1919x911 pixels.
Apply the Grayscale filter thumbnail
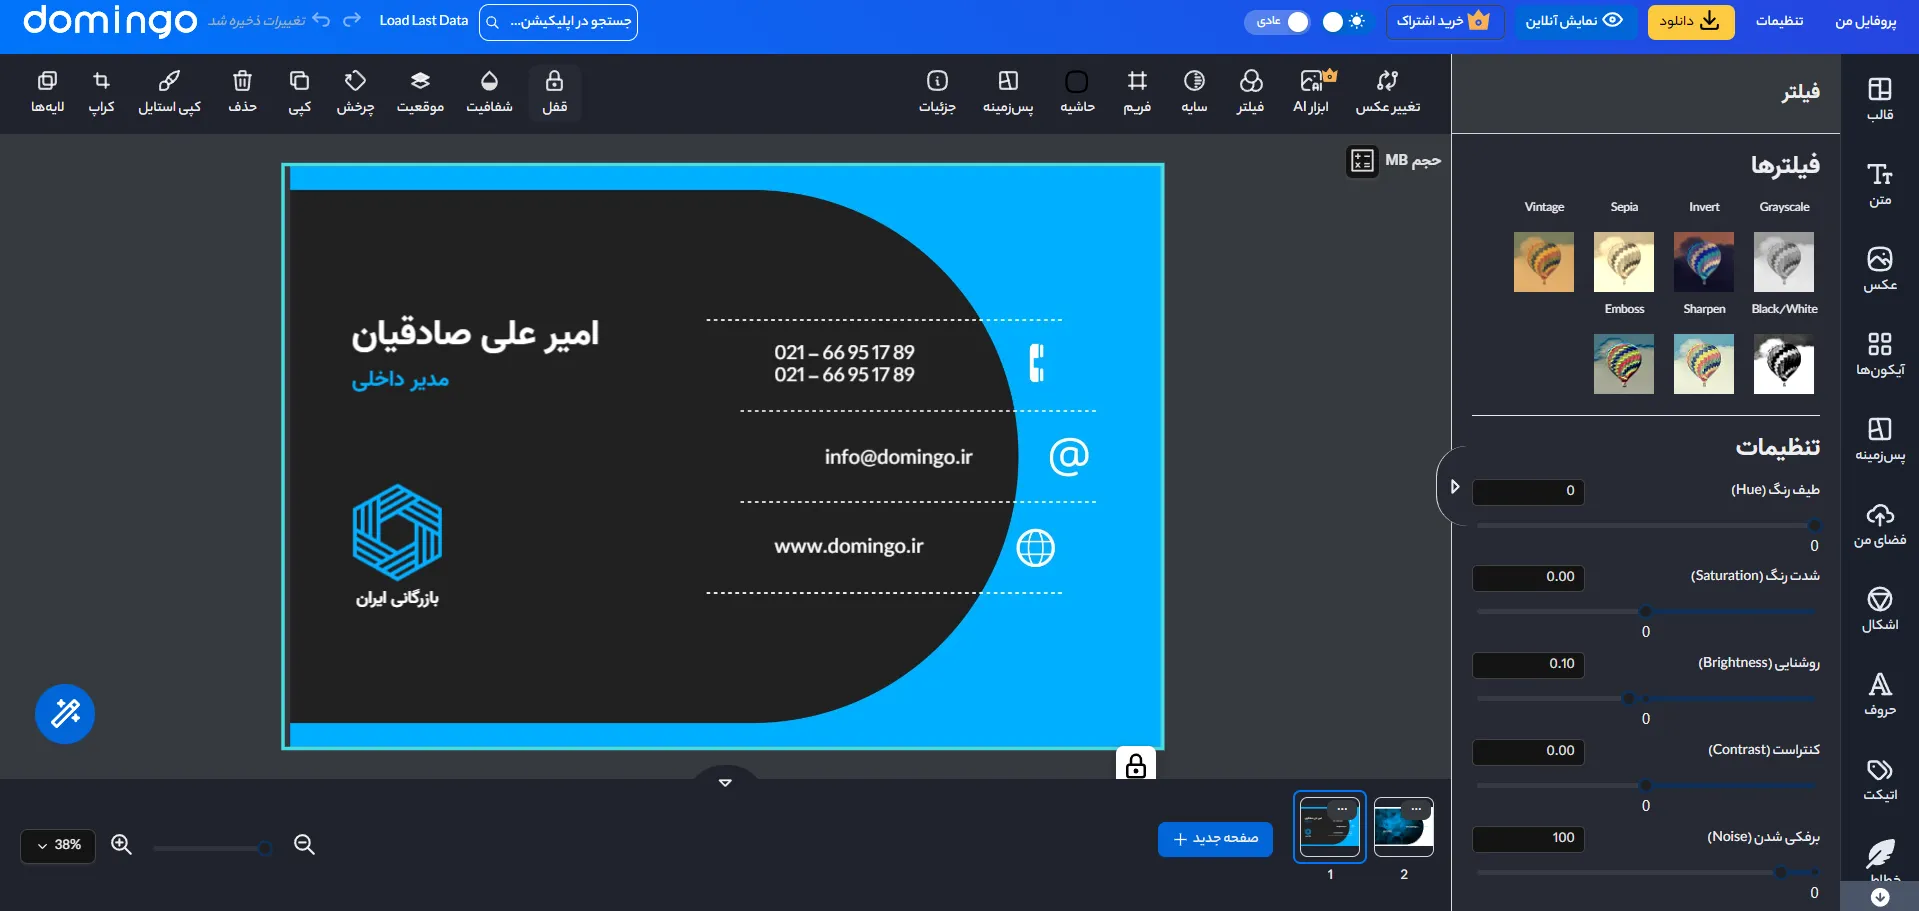1783,262
